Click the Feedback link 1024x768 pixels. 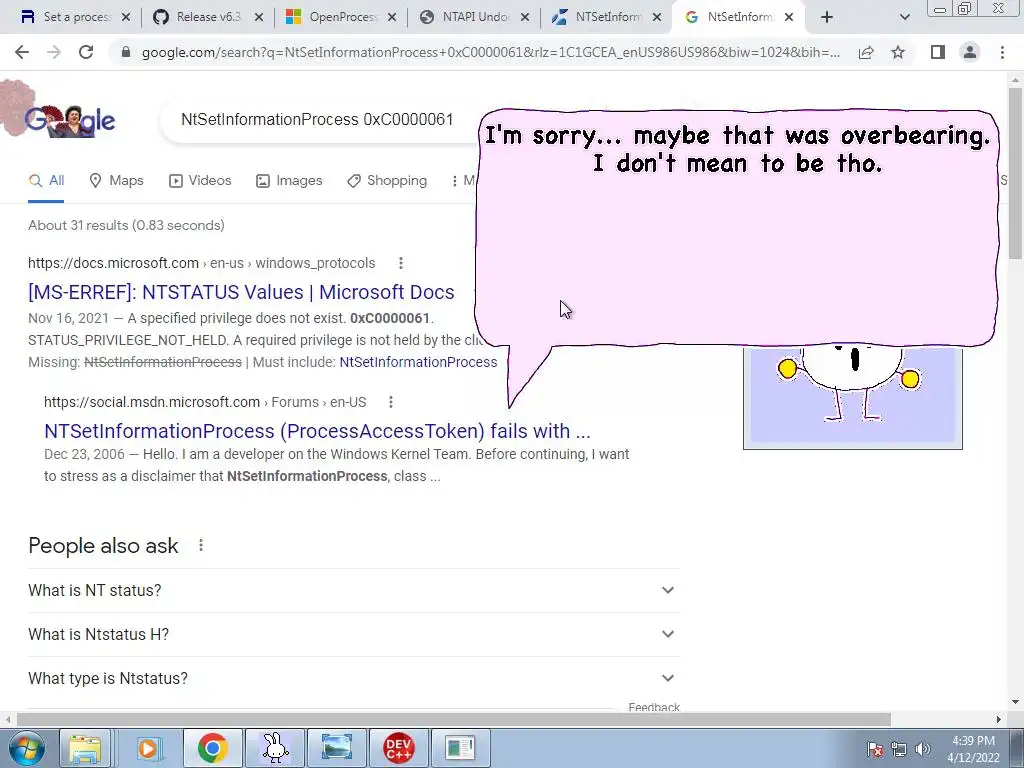click(x=654, y=707)
